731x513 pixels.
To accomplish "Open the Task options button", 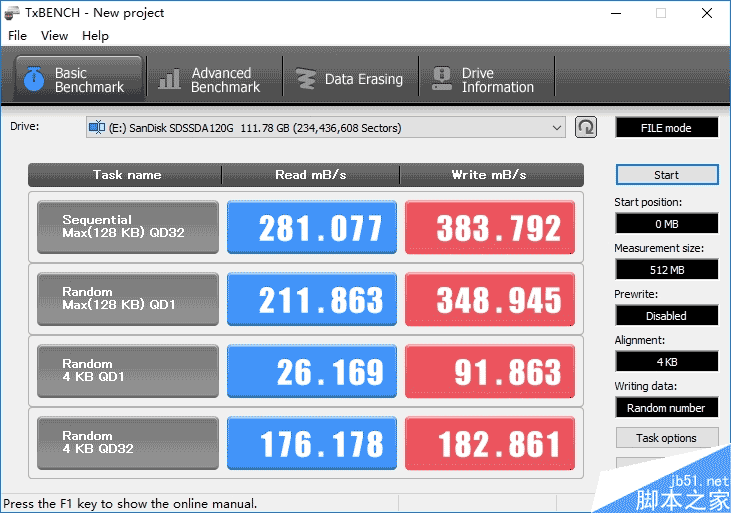I will [x=667, y=437].
